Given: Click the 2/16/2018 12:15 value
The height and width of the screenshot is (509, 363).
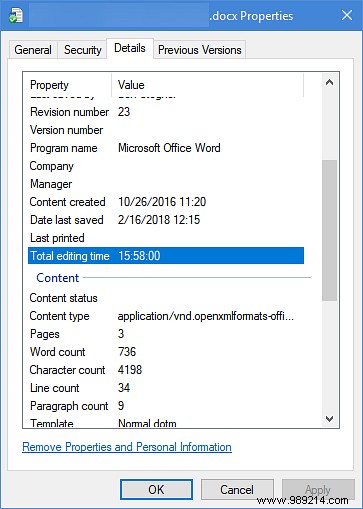Looking at the screenshot, I should click(159, 220).
